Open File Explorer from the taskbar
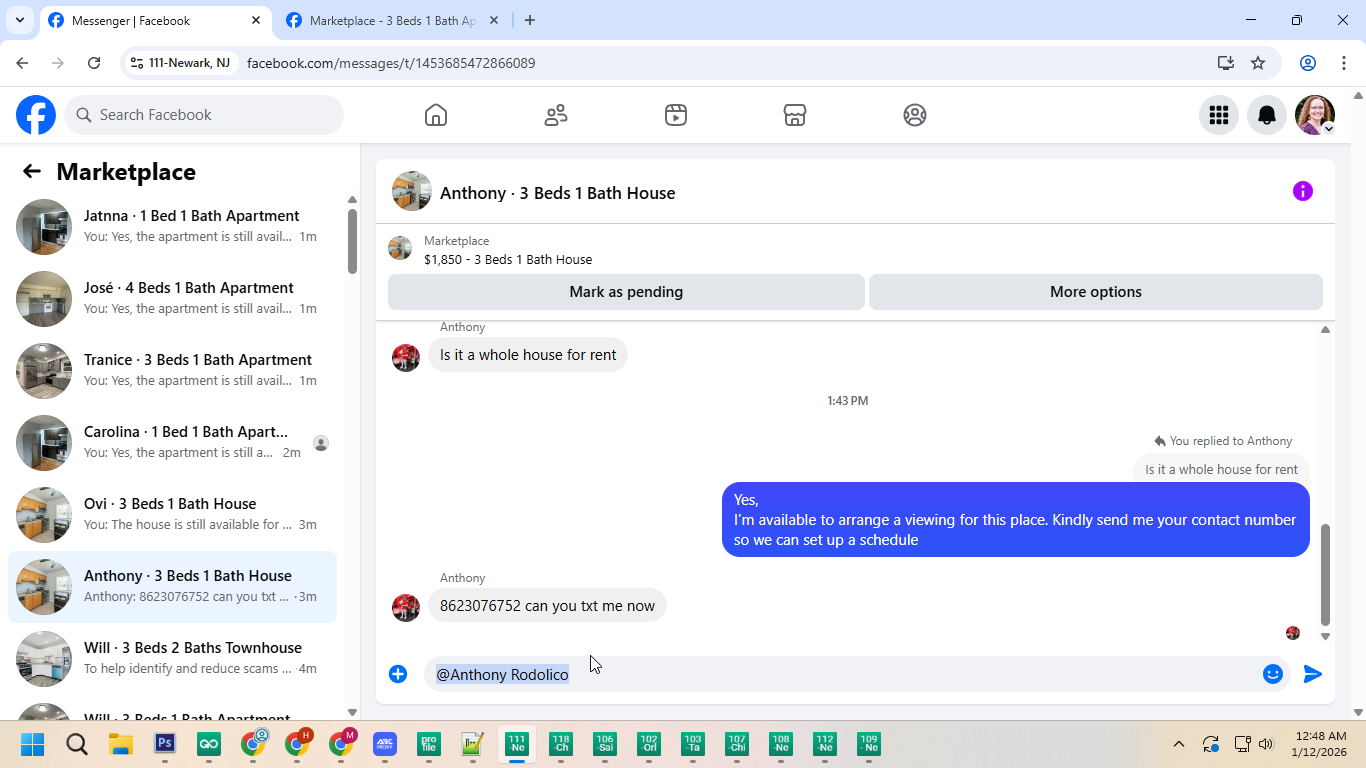The image size is (1366, 768). (x=121, y=744)
